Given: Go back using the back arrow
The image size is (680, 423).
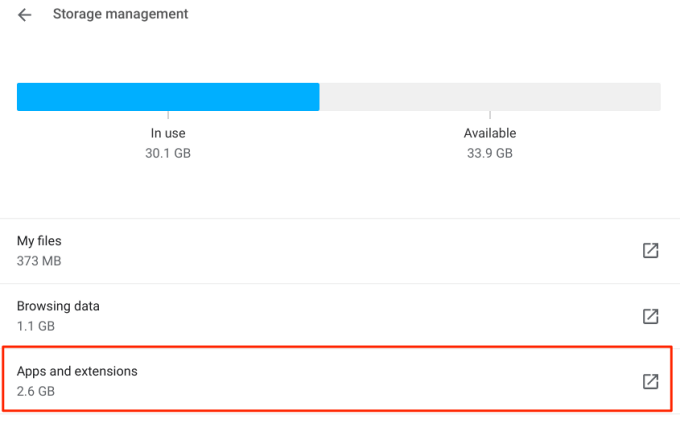Looking at the screenshot, I should [25, 15].
